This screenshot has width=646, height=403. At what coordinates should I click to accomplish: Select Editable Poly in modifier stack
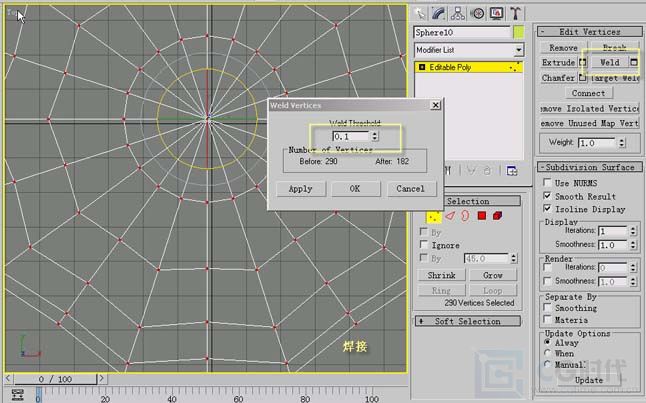468,67
